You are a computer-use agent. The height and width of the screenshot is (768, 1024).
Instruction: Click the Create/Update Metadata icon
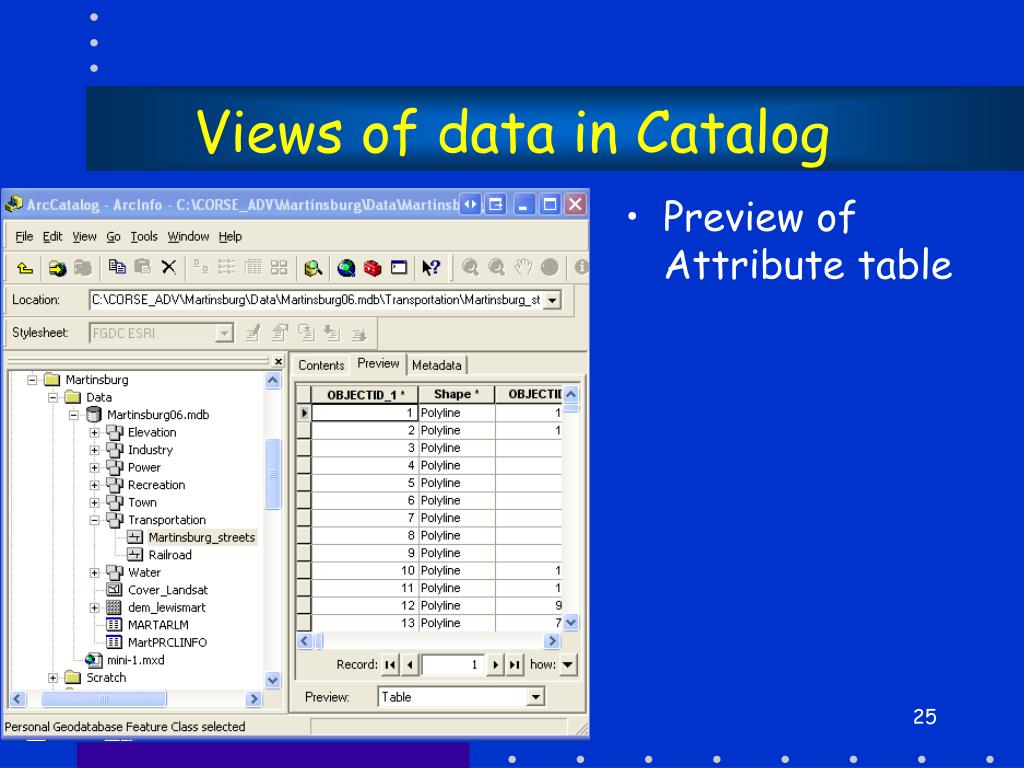tap(306, 333)
